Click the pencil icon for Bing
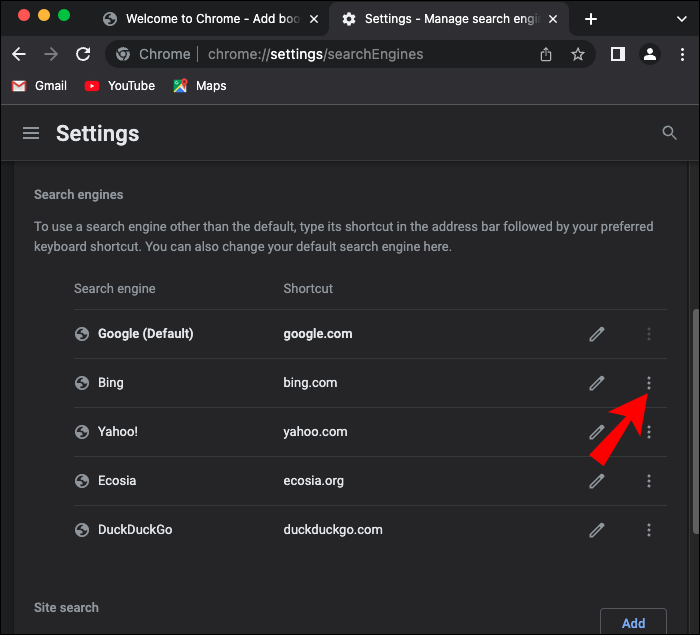 pyautogui.click(x=597, y=383)
